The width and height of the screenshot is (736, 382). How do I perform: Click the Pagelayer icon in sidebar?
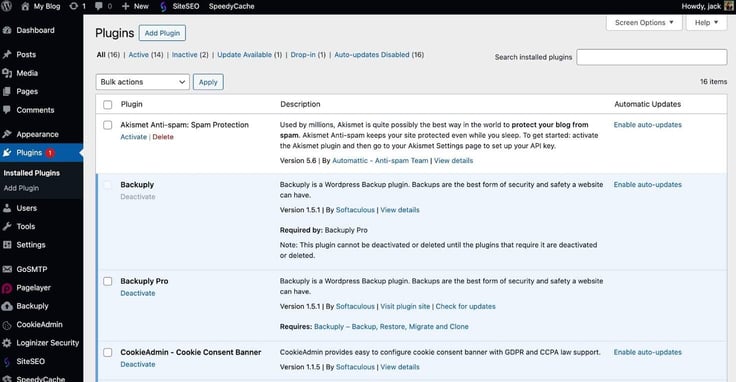click(7, 288)
